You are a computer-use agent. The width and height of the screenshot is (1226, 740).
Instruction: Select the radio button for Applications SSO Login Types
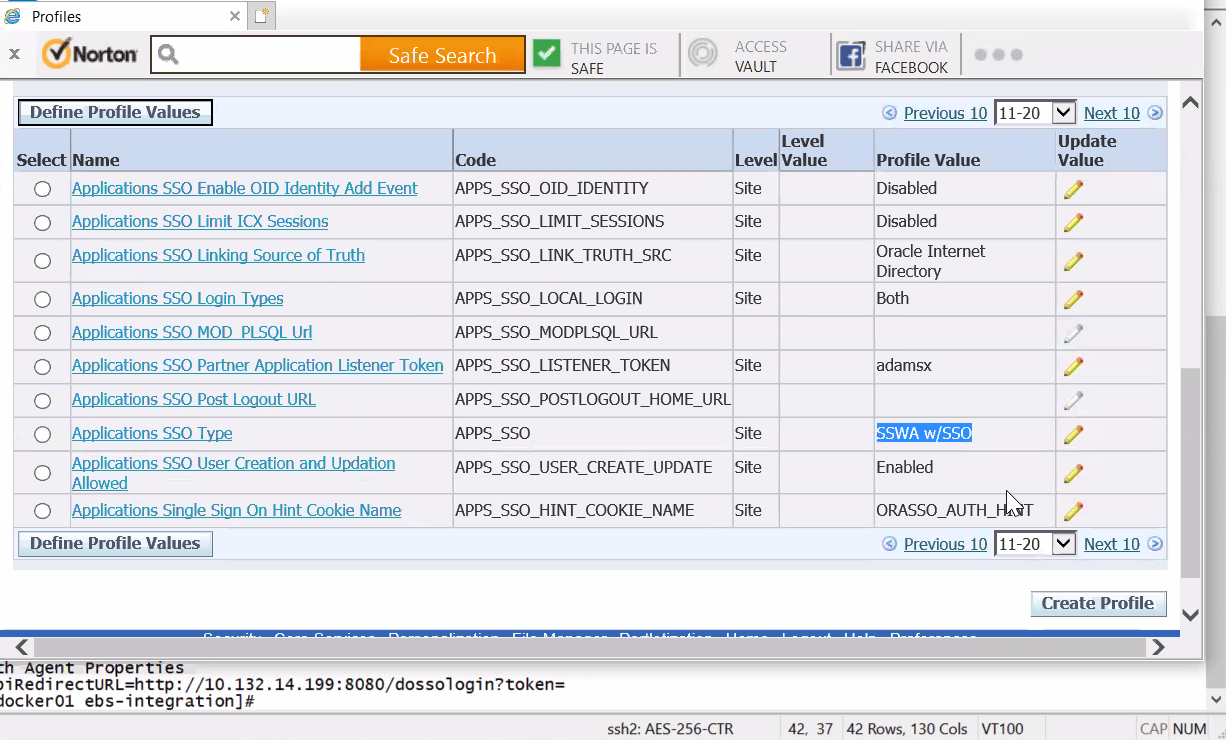(x=41, y=299)
